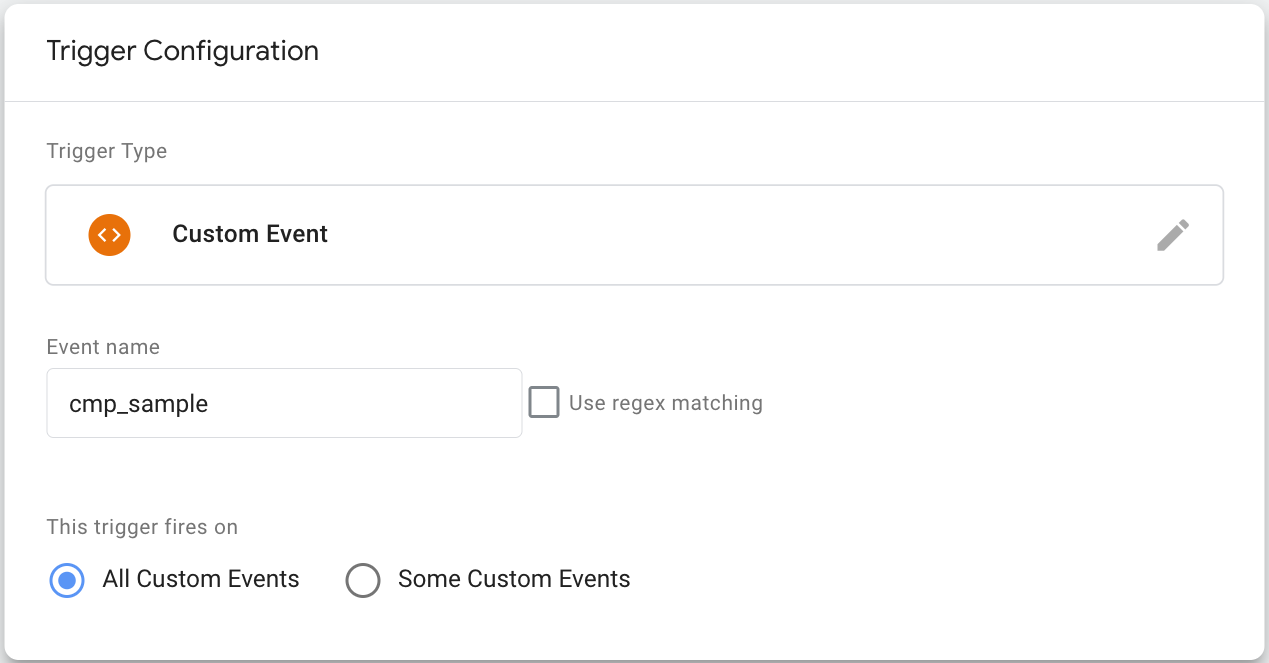
Task: Click the empty circle beside Some Custom Events
Action: 363,580
